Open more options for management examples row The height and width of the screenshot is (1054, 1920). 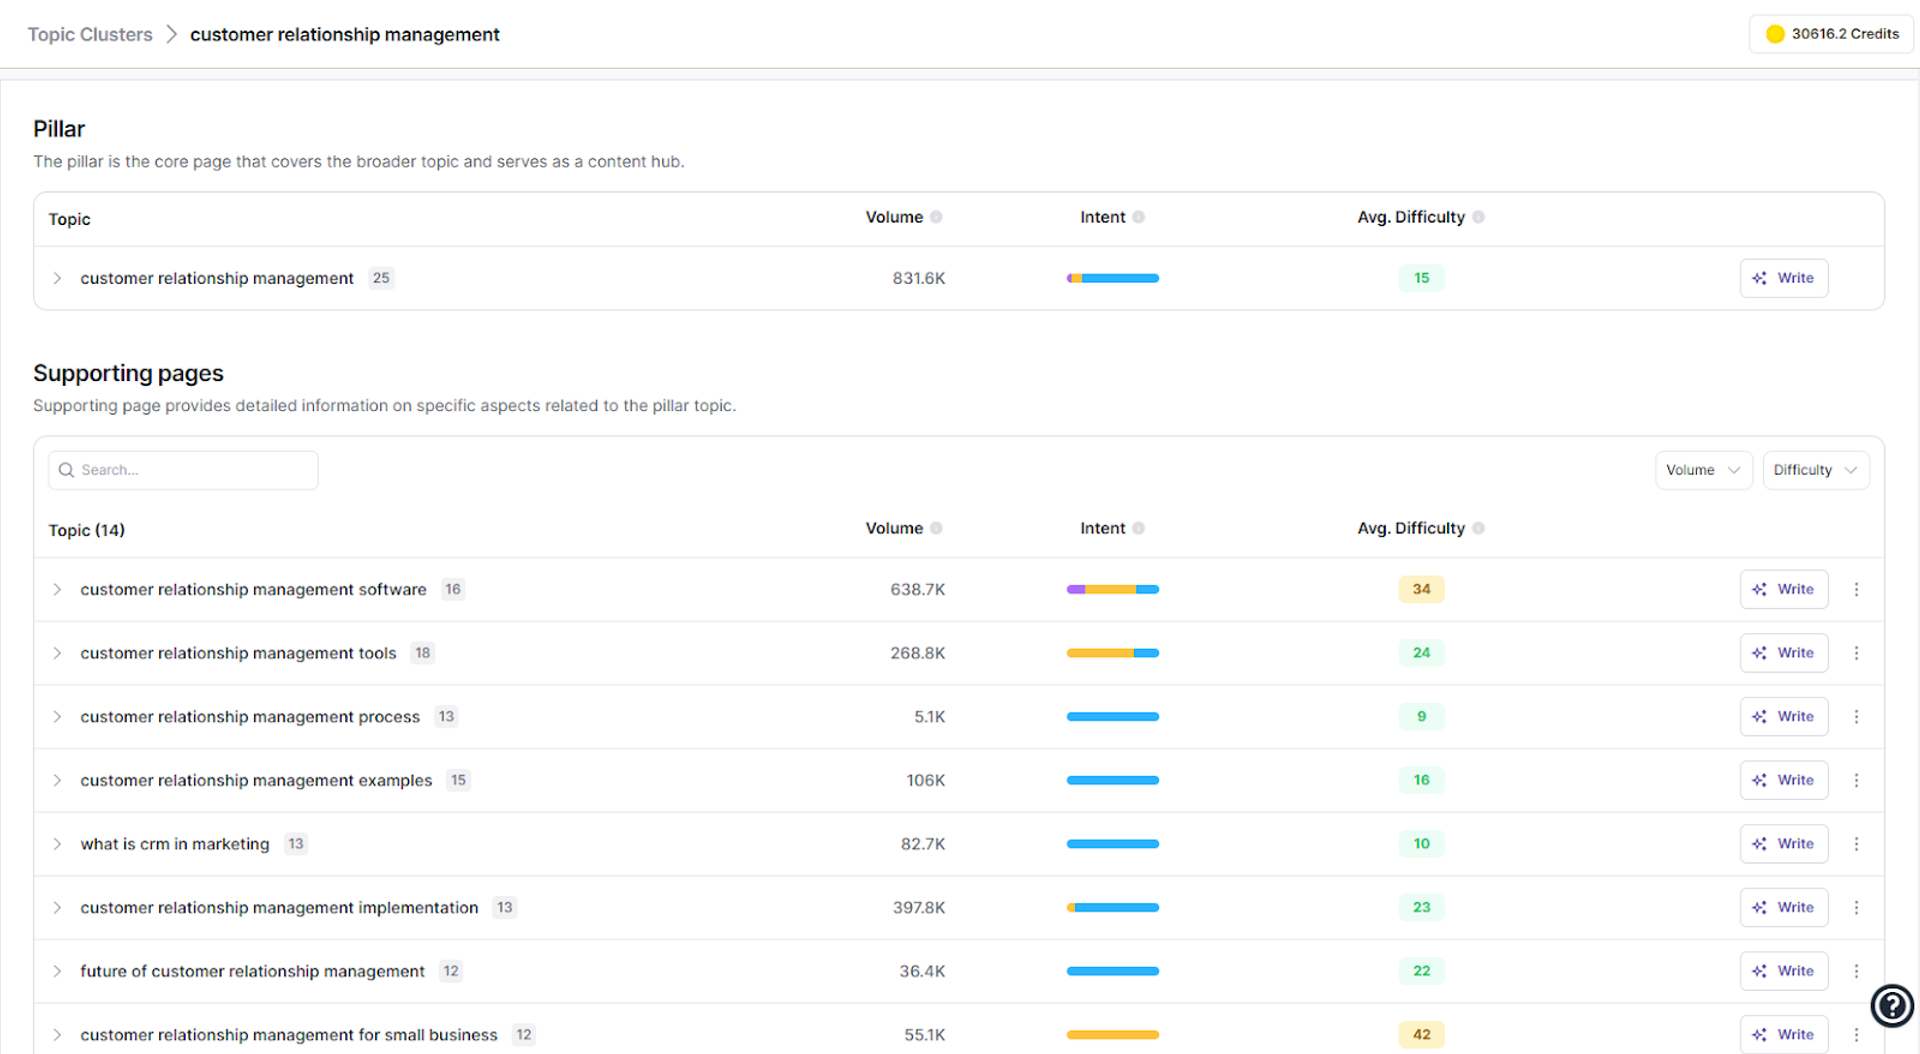point(1856,780)
